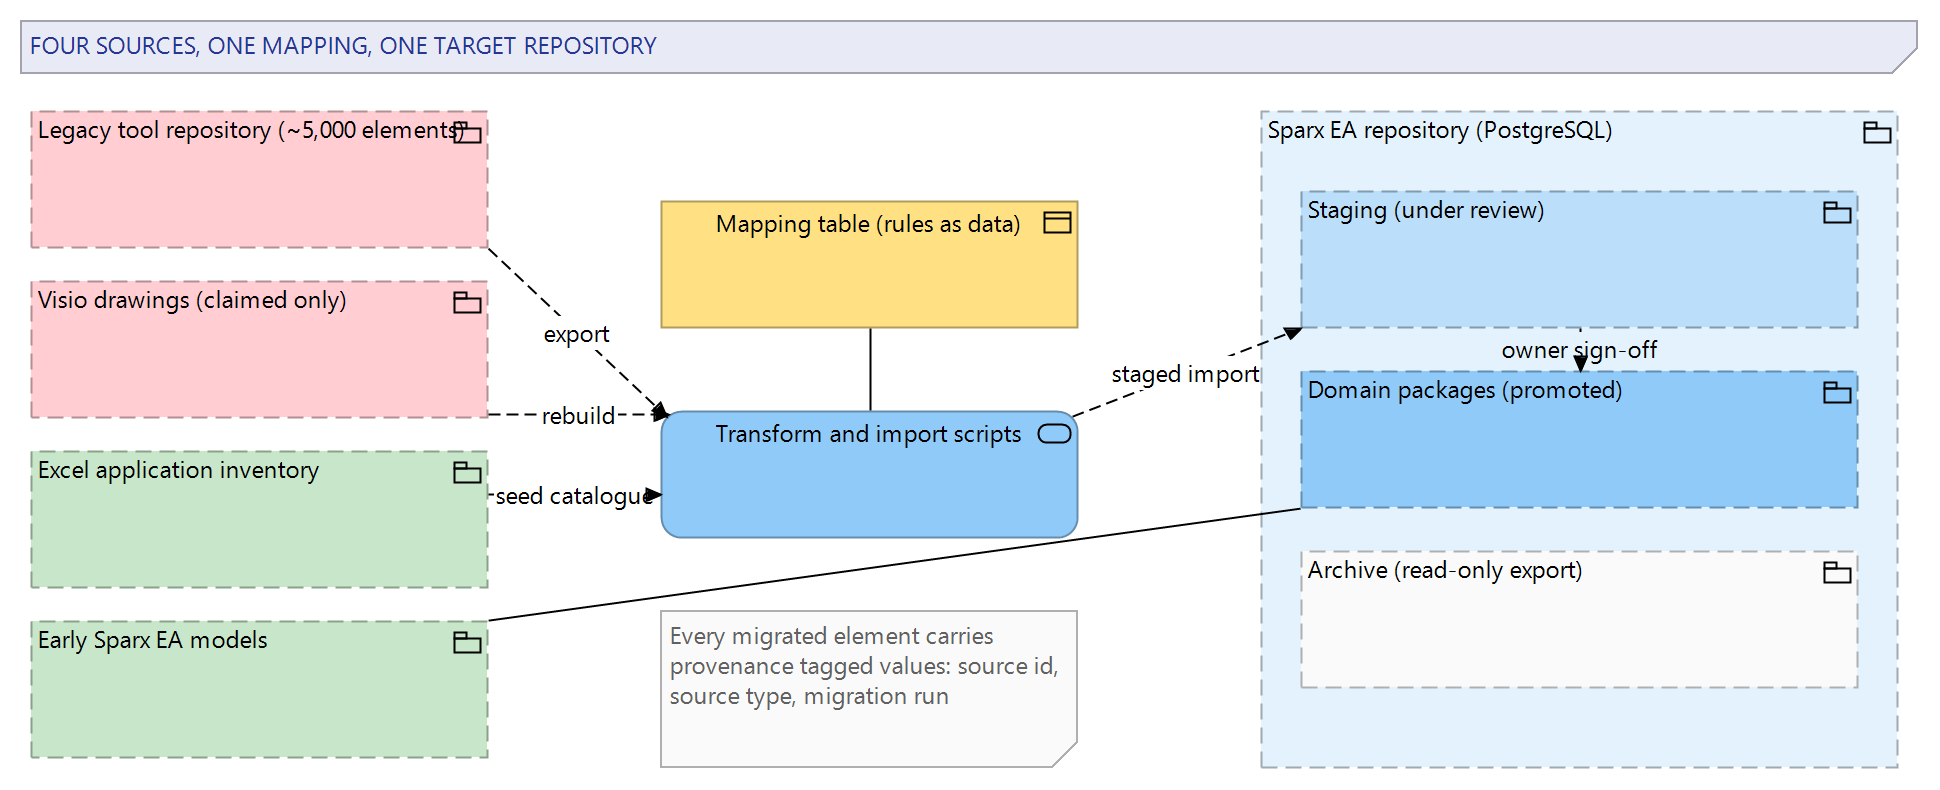Select the 'Mapping table (rules as data)' label
The width and height of the screenshot is (1940, 790).
click(x=868, y=224)
